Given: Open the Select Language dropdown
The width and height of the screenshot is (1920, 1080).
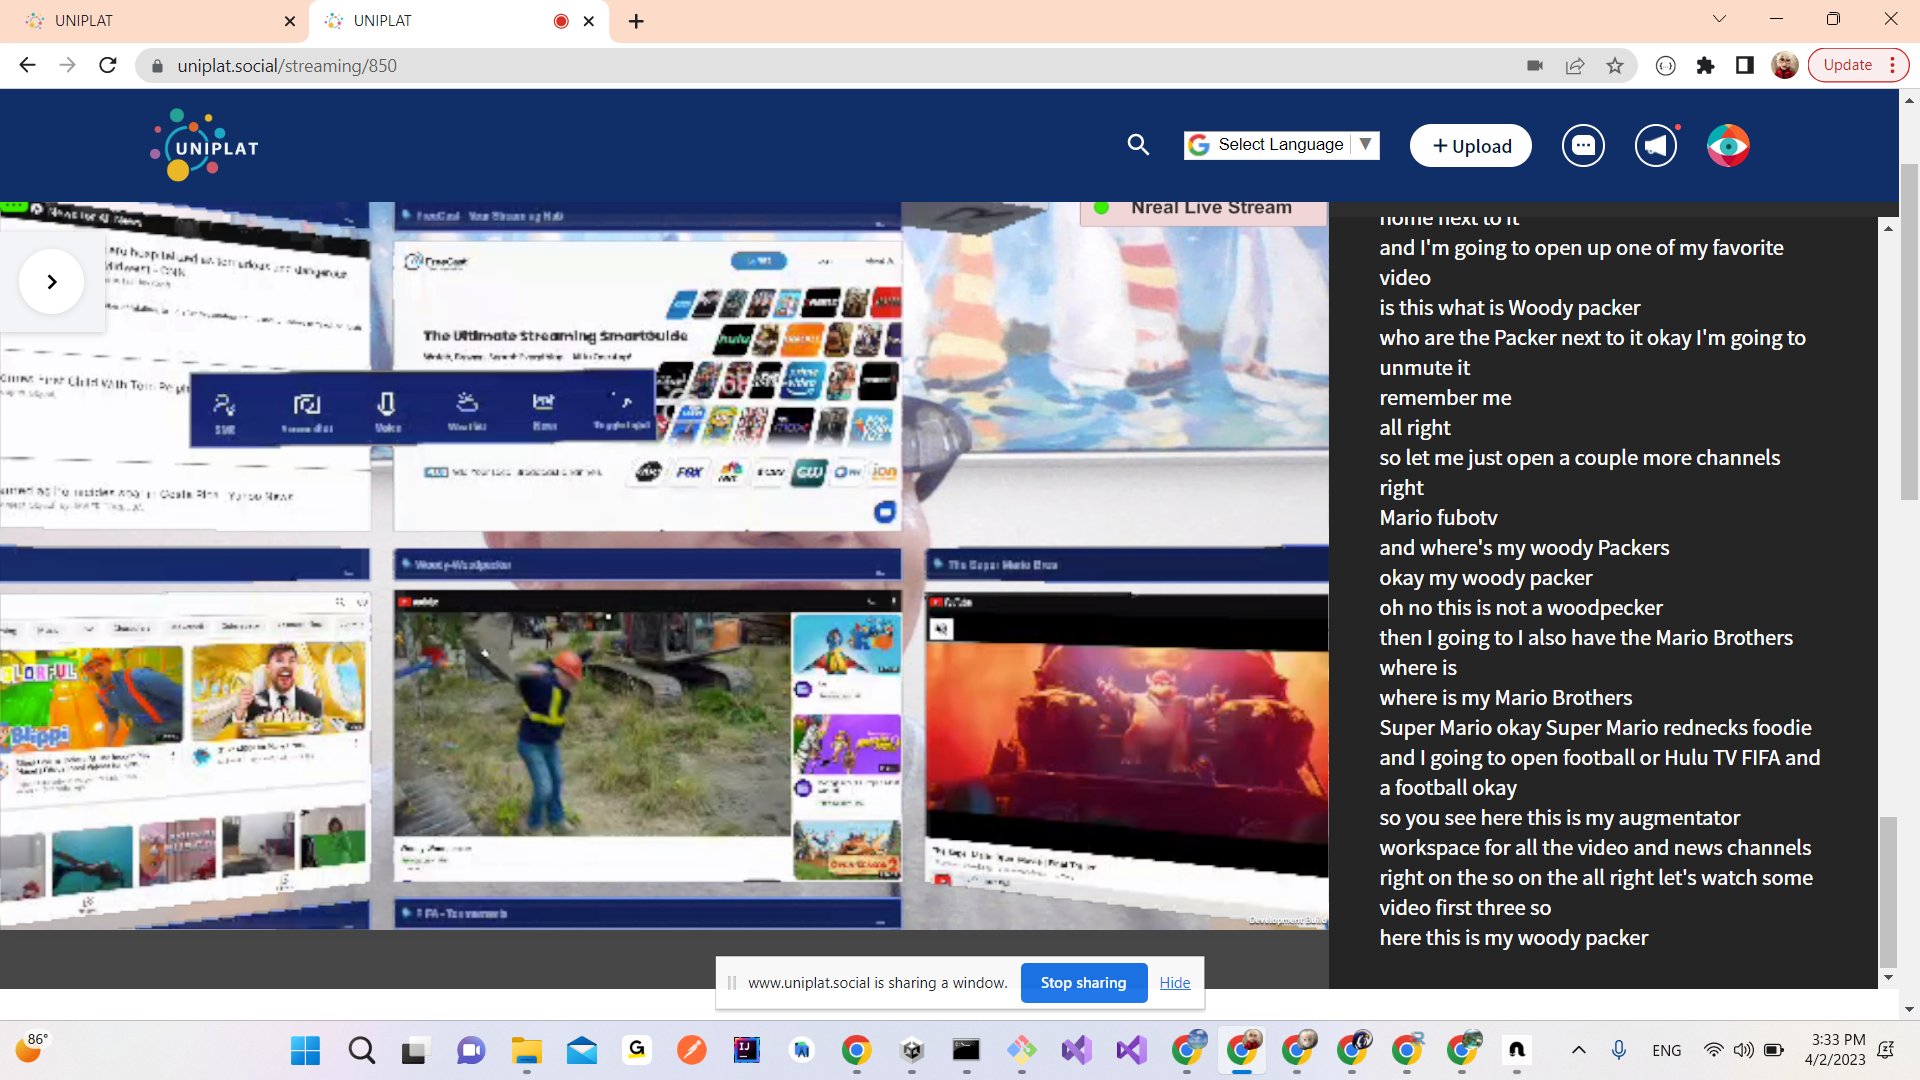Looking at the screenshot, I should coord(1281,144).
